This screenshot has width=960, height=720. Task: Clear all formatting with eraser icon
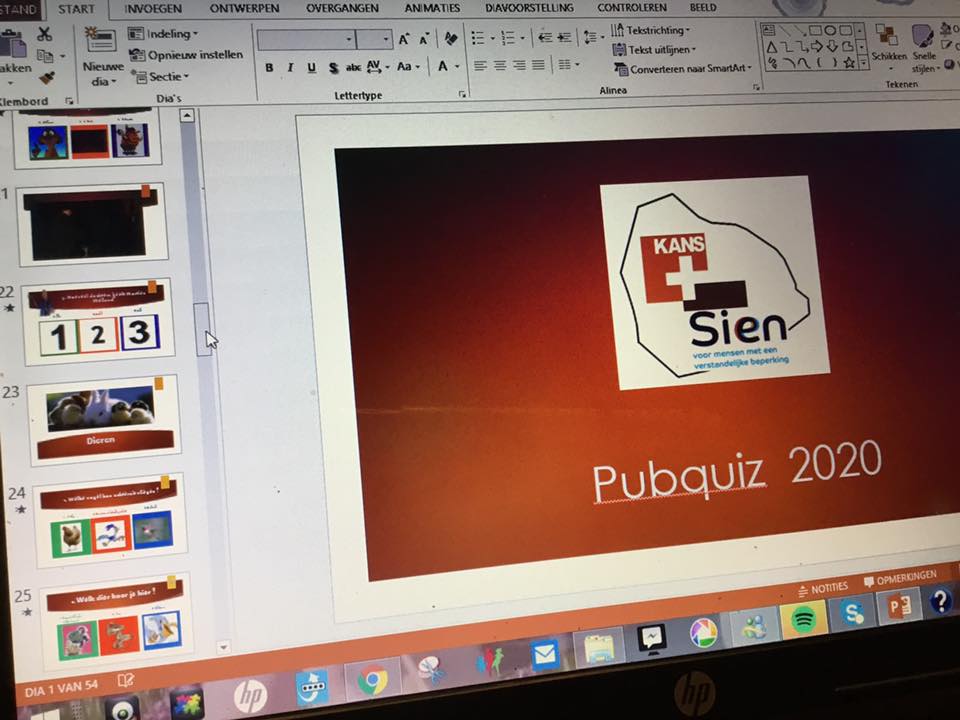point(451,39)
